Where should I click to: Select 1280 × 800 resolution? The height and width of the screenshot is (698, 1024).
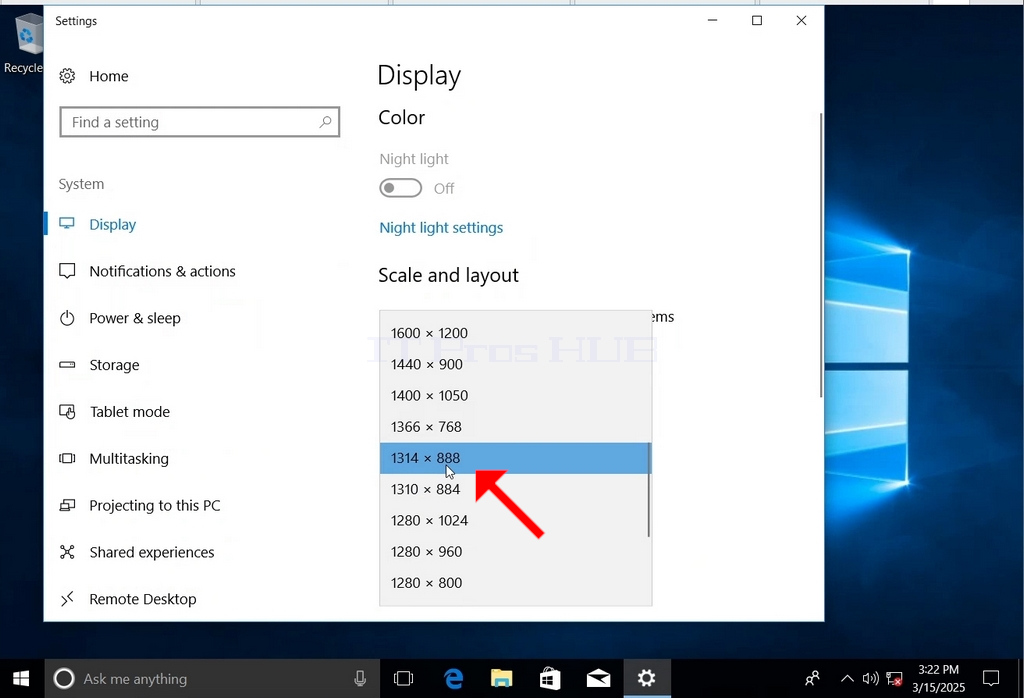point(515,583)
